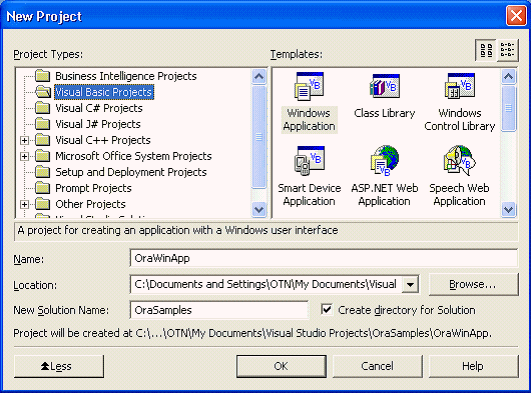The width and height of the screenshot is (531, 393).
Task: Select Business Intelligence Projects tree item
Action: click(126, 76)
